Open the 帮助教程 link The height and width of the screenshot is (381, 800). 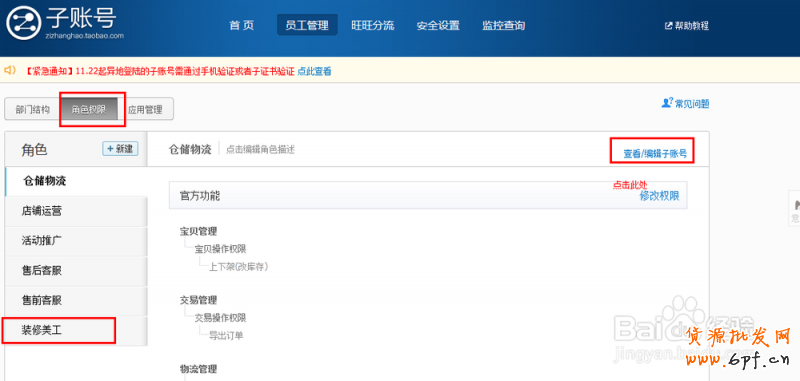pos(691,26)
